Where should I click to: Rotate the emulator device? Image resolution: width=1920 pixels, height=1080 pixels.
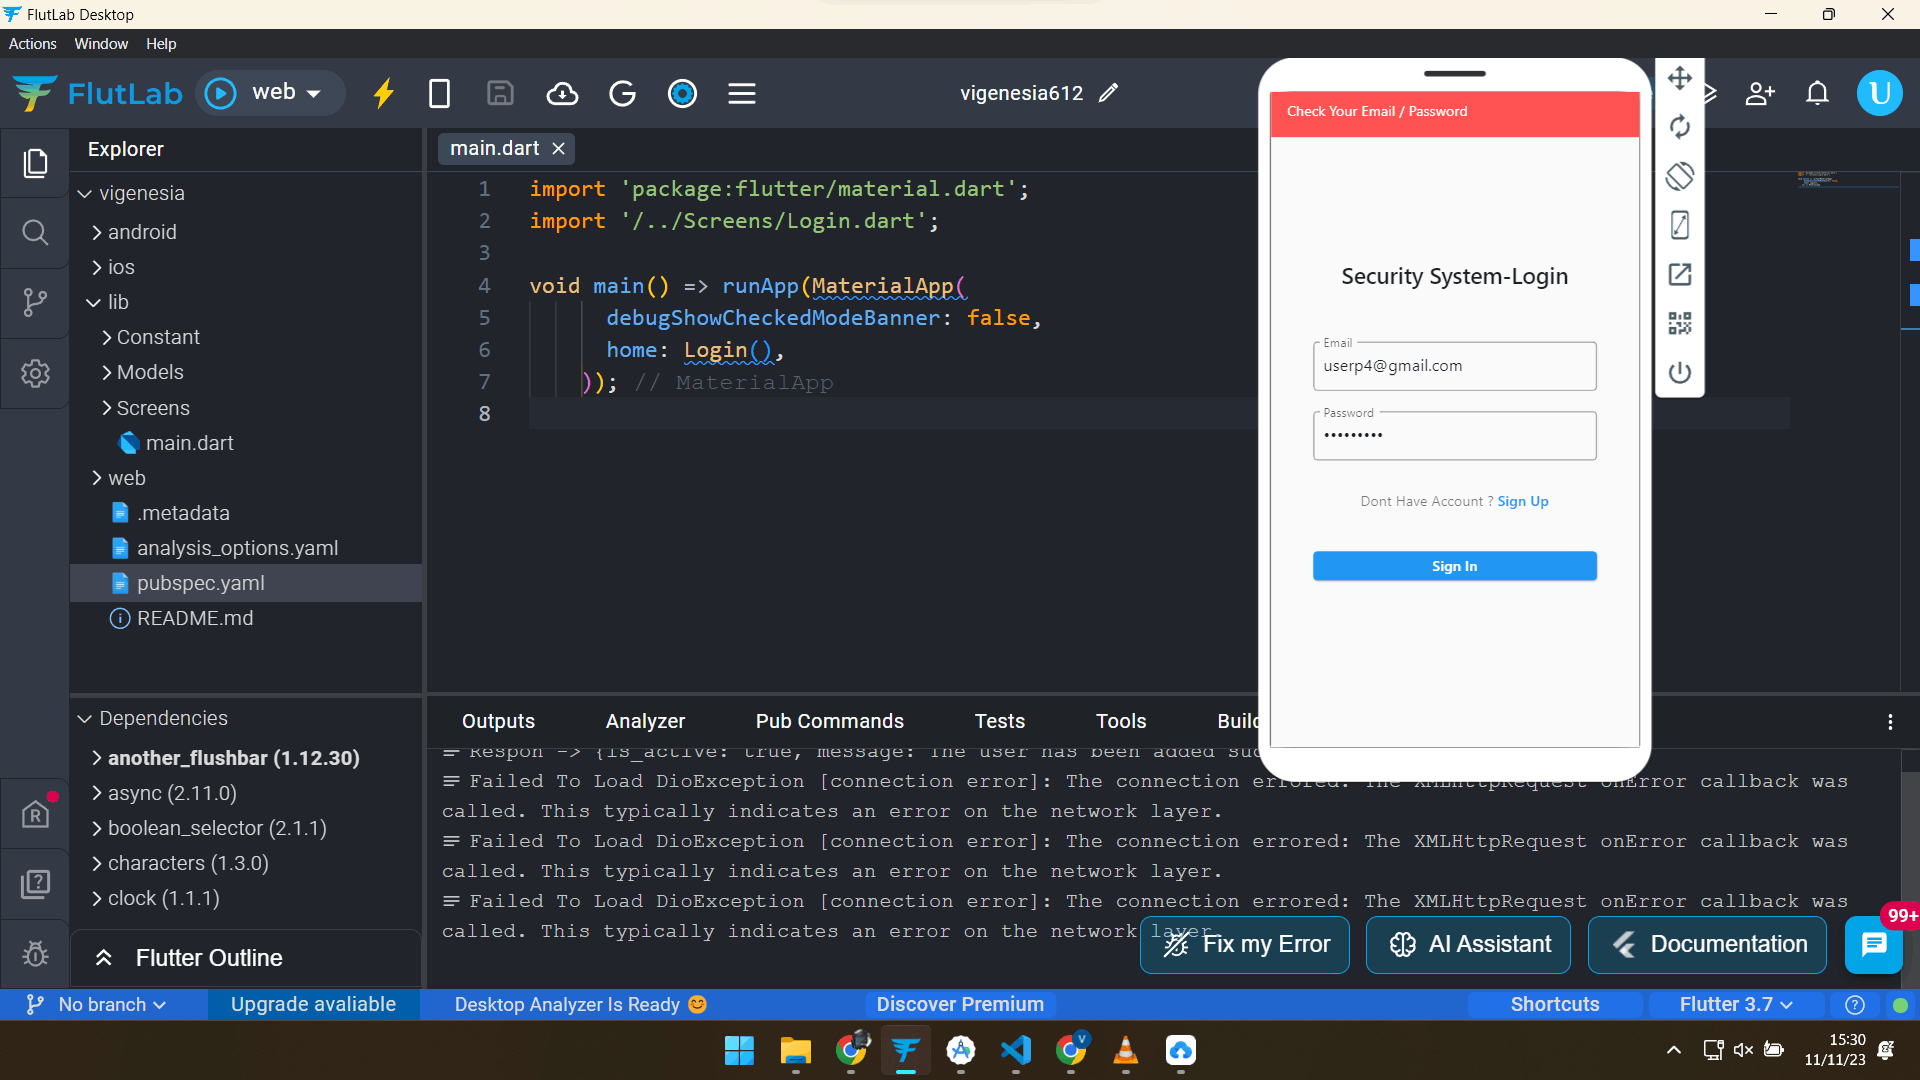tap(1680, 176)
